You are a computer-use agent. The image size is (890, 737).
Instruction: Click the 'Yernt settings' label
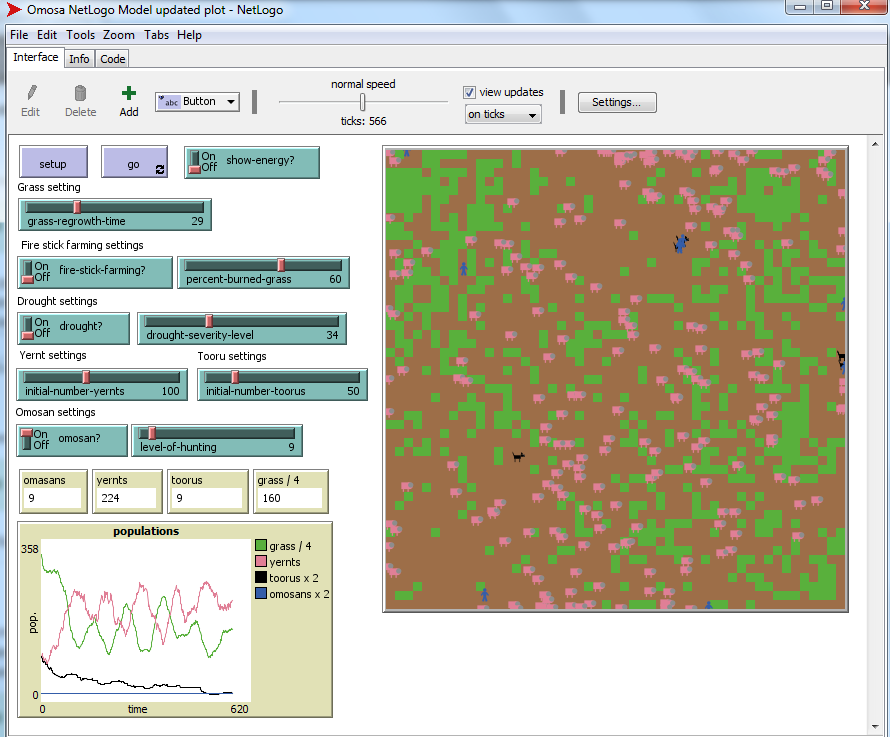[53, 355]
